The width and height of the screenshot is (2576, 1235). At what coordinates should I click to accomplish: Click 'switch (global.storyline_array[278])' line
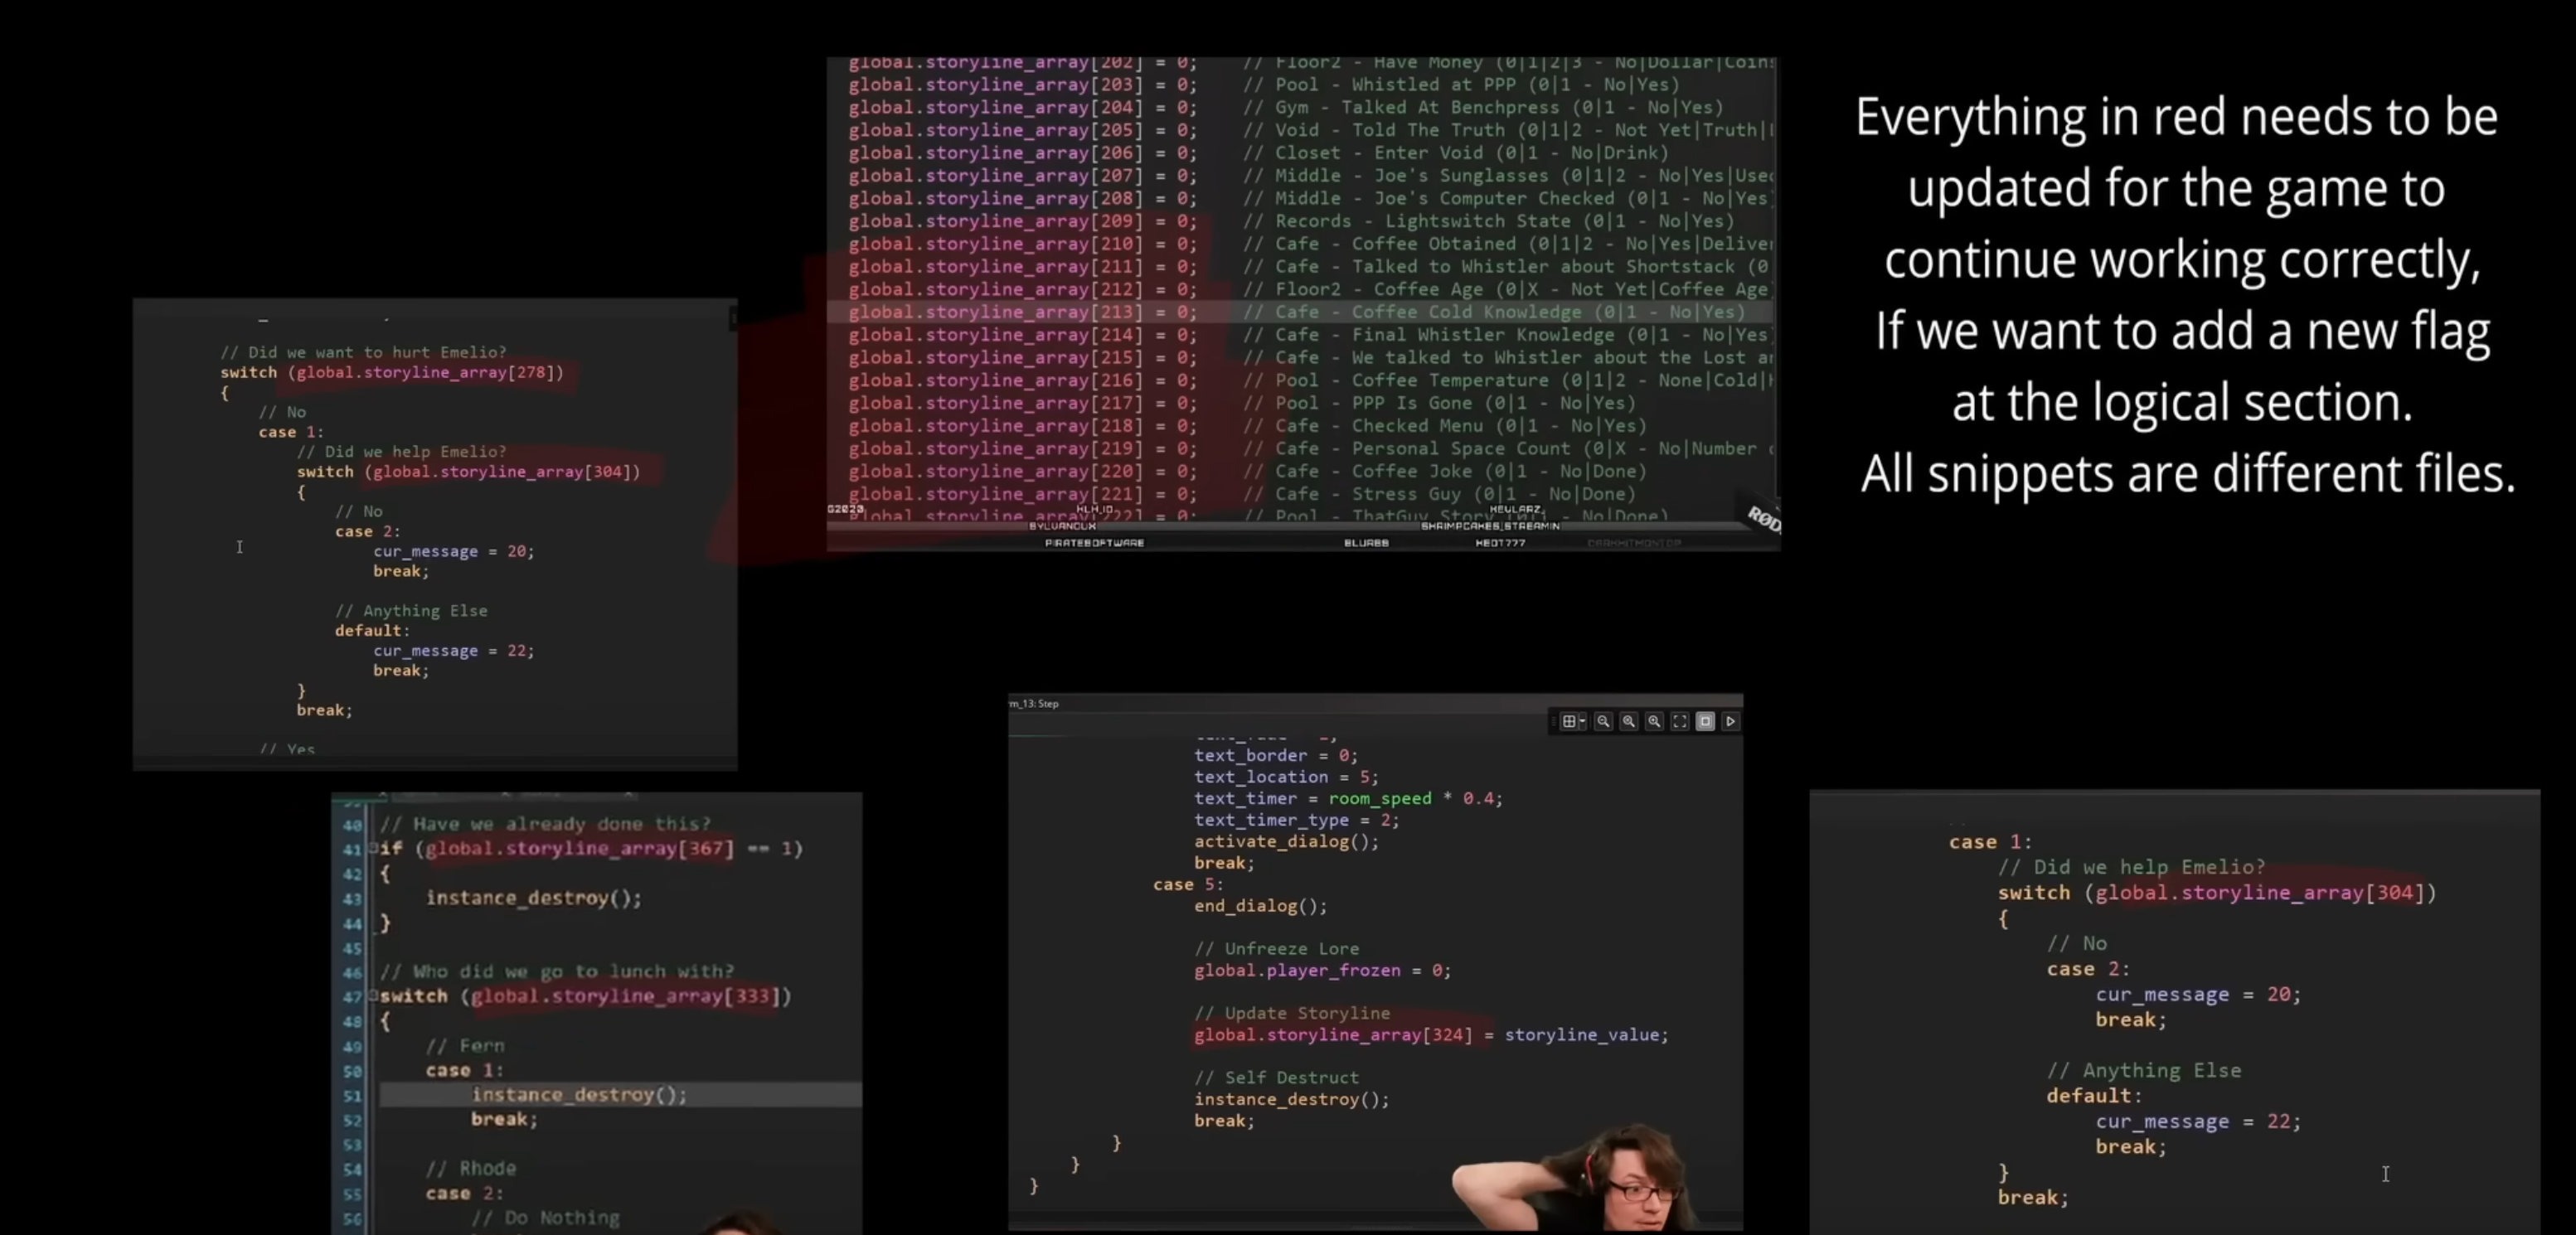(392, 372)
